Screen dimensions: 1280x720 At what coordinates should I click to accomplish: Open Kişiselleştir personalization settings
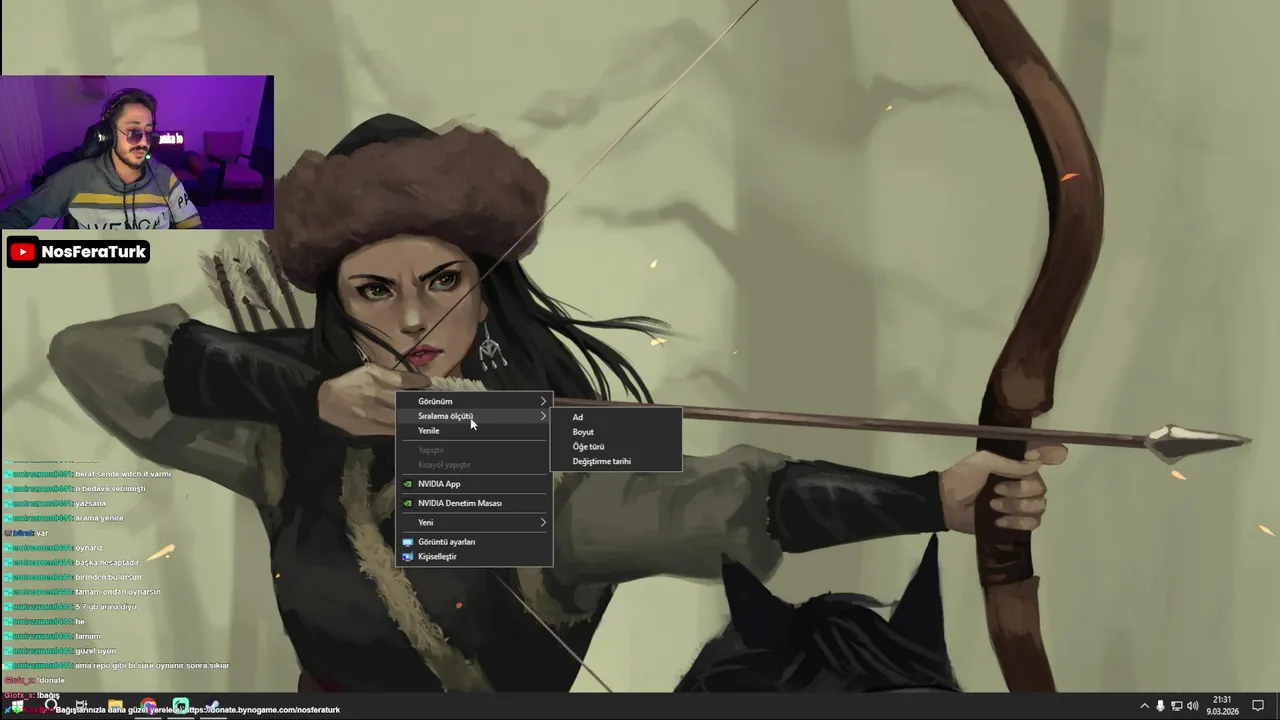474,556
